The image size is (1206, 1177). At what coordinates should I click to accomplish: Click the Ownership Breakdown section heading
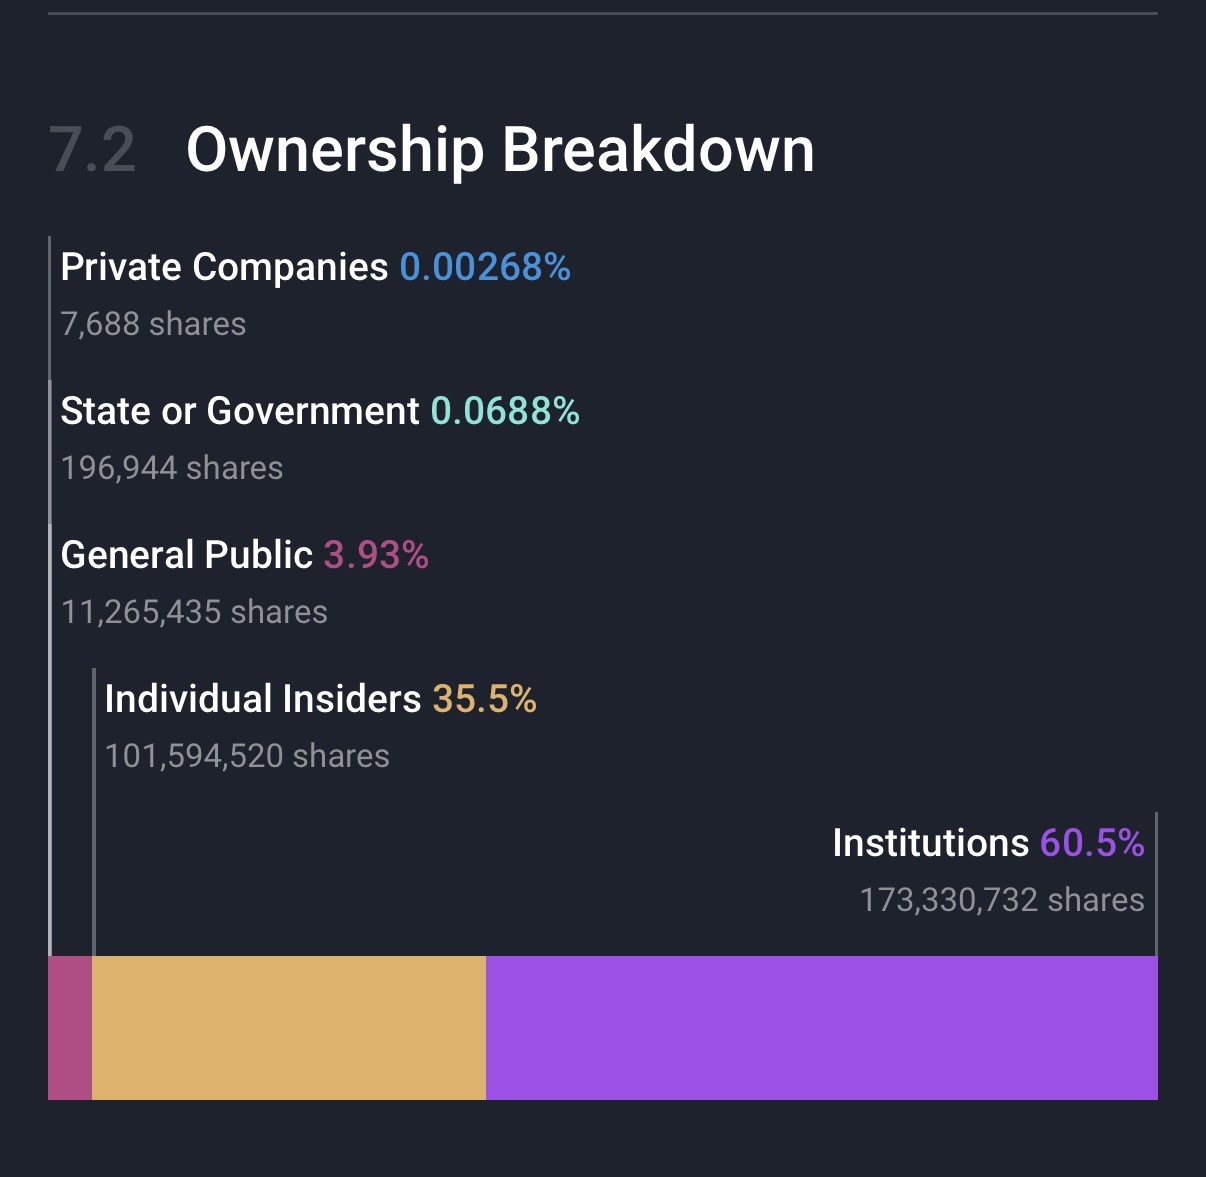[x=500, y=150]
